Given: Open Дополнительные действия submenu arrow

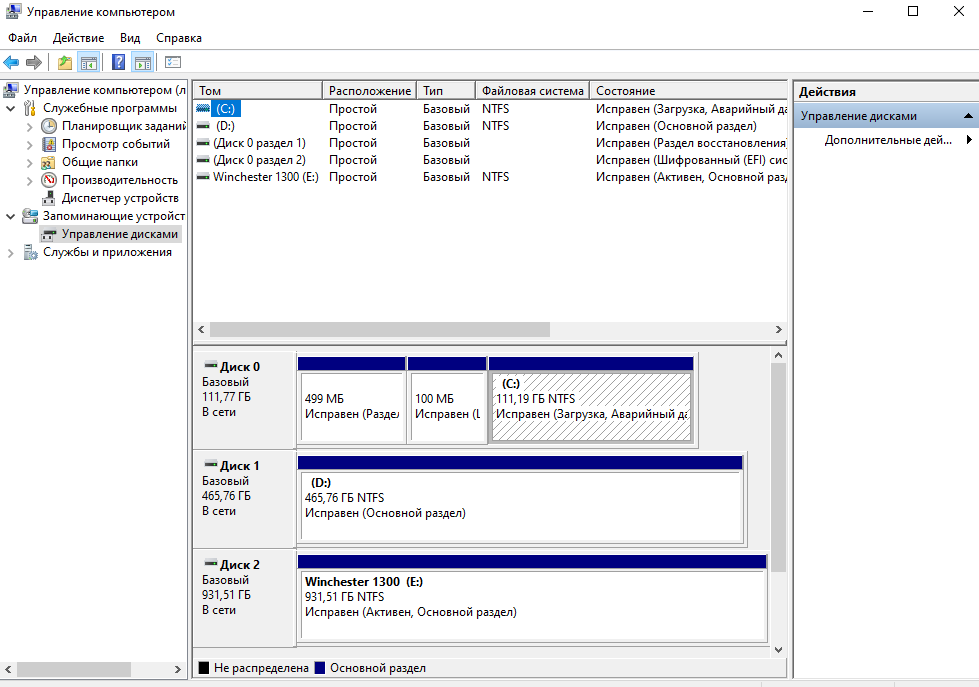Looking at the screenshot, I should coord(969,139).
